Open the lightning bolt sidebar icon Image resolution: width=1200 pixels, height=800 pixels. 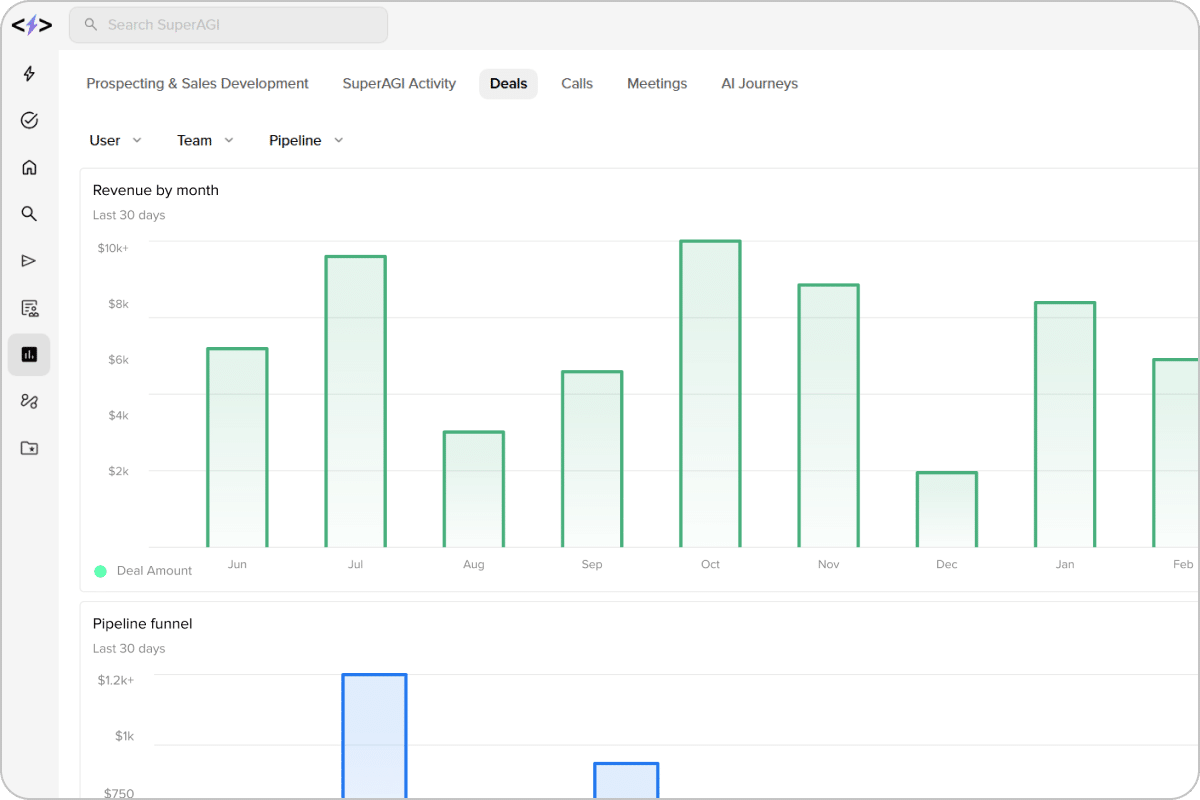29,74
